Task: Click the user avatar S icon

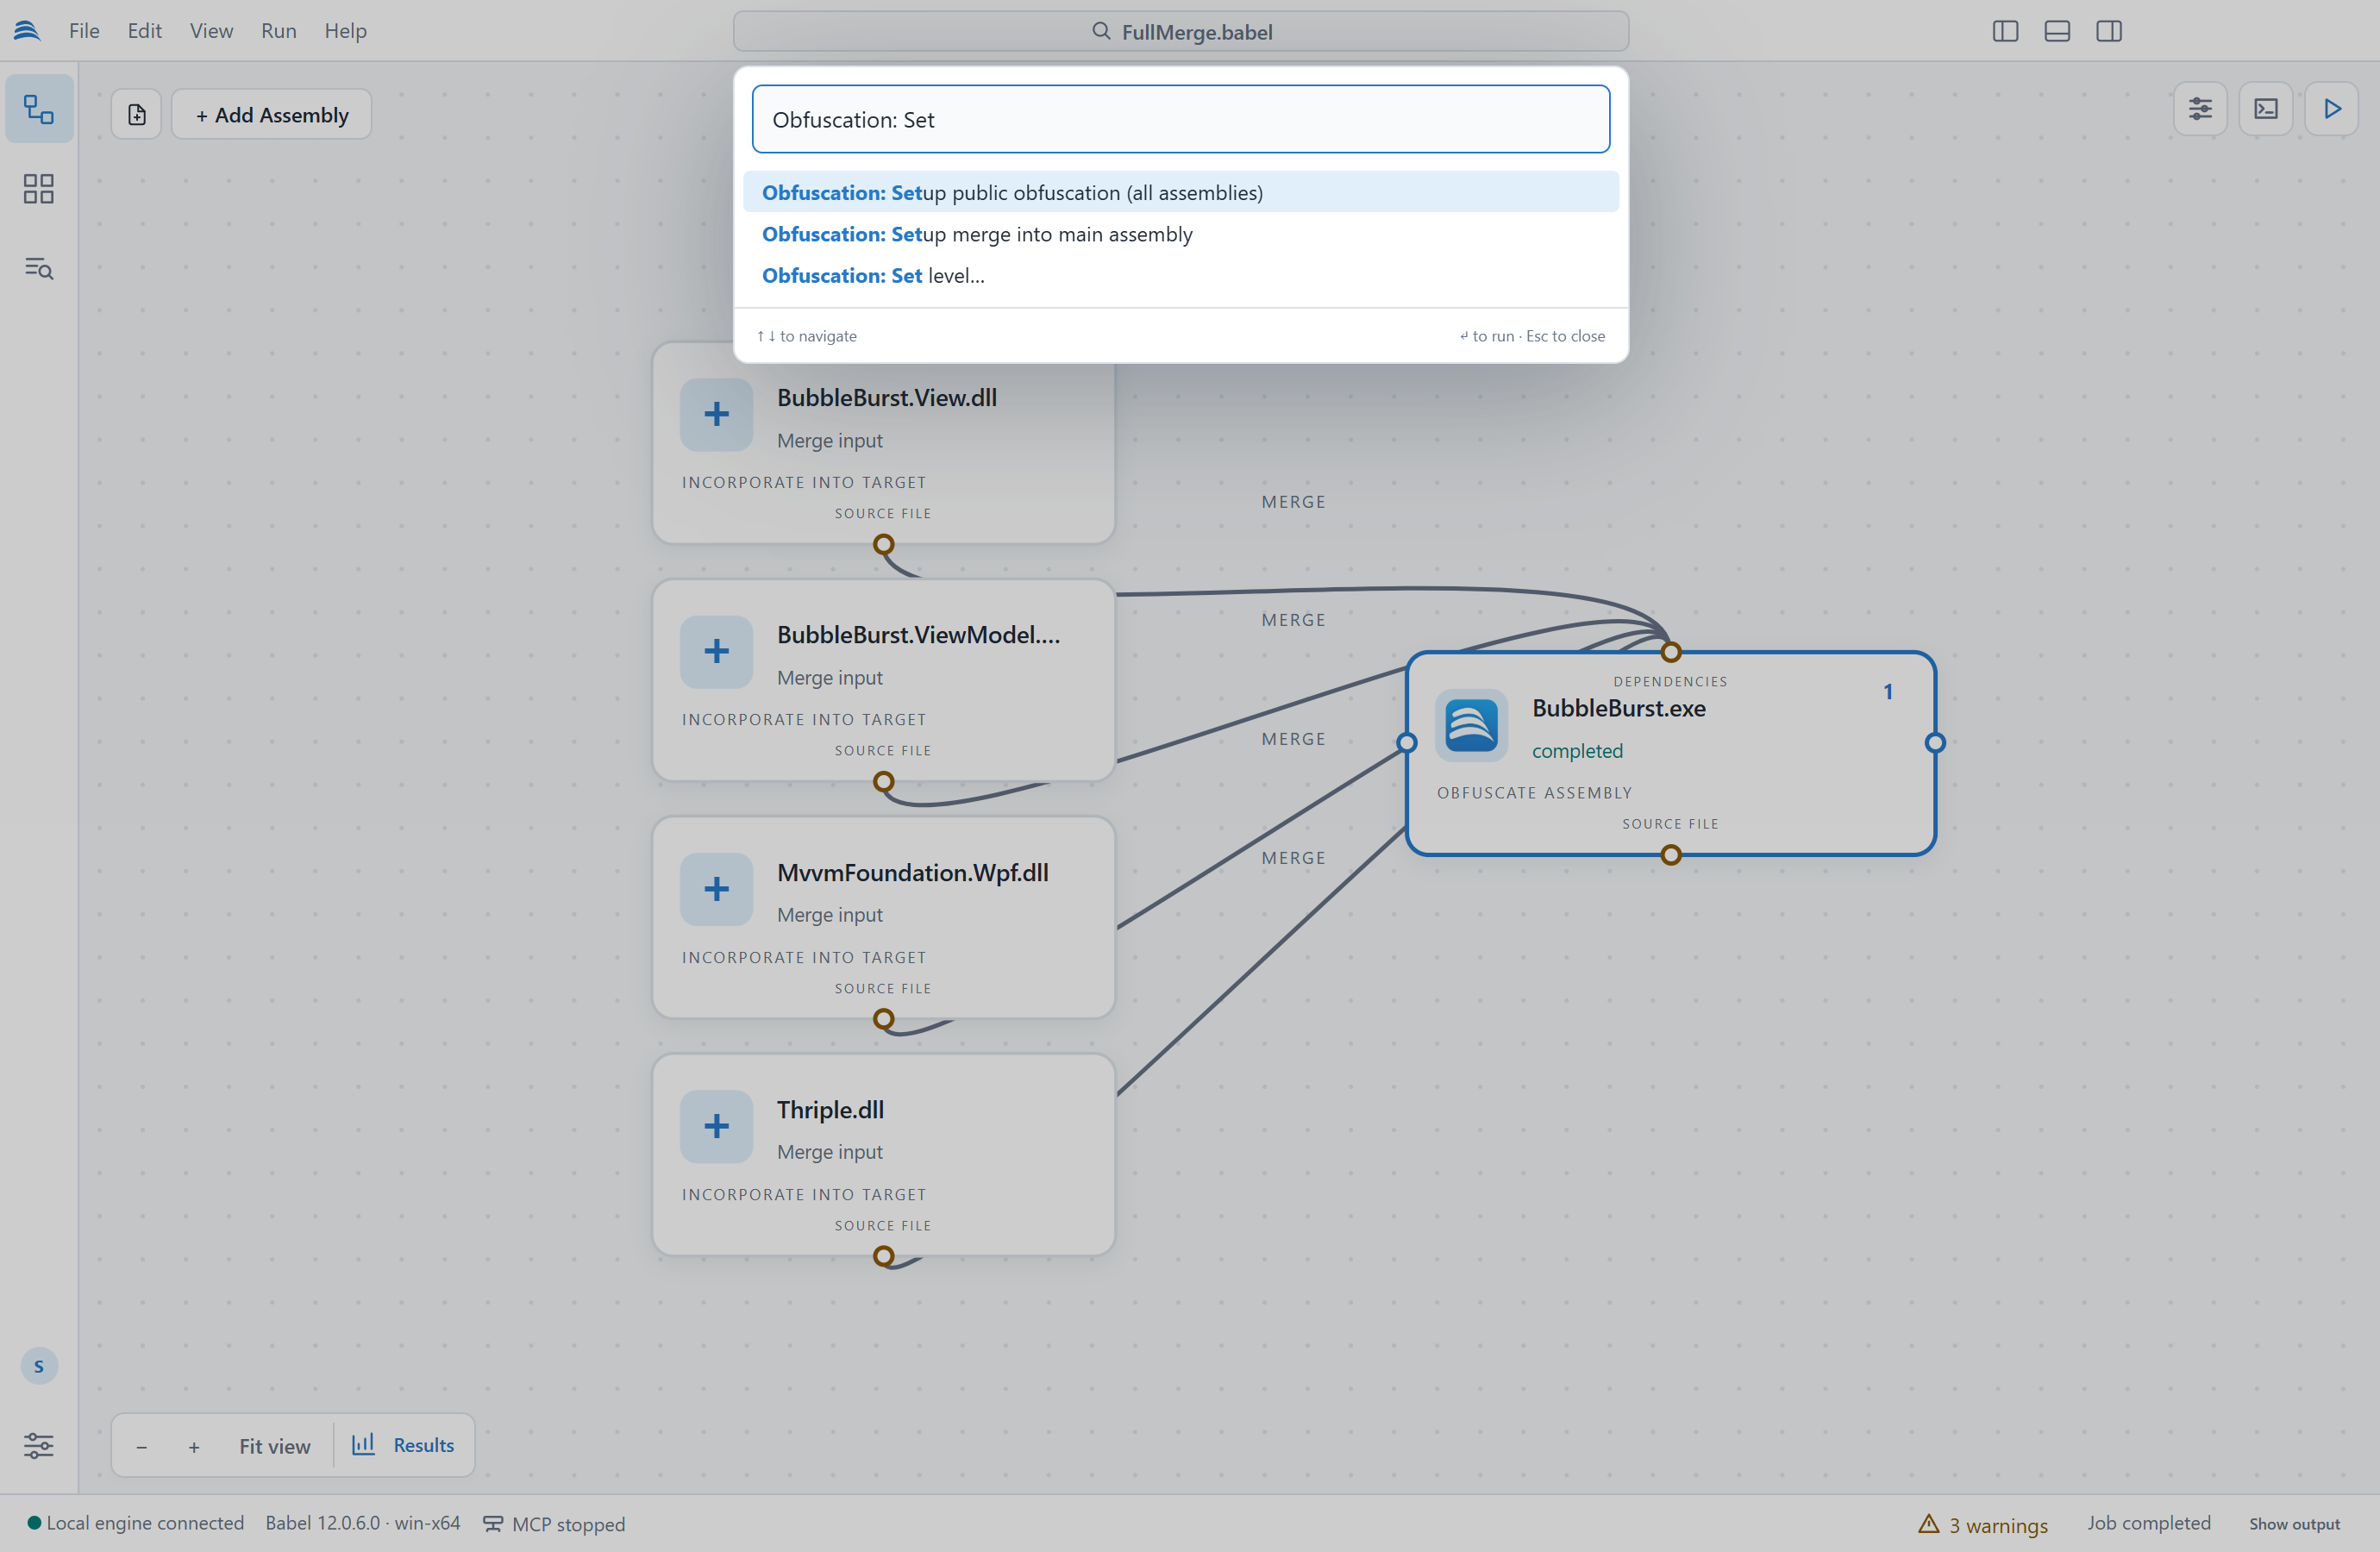Action: coord(39,1366)
